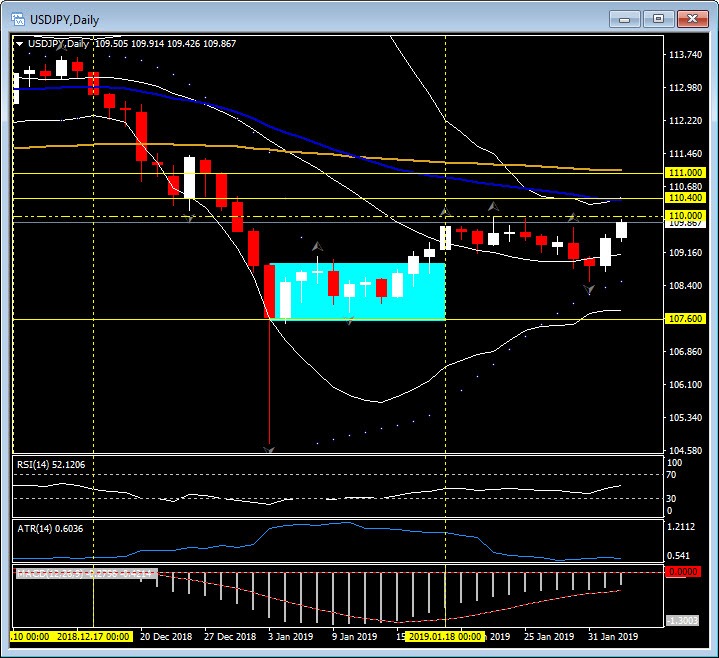Click the -1.3003 MACD scale label
The image size is (719, 658).
coord(682,620)
